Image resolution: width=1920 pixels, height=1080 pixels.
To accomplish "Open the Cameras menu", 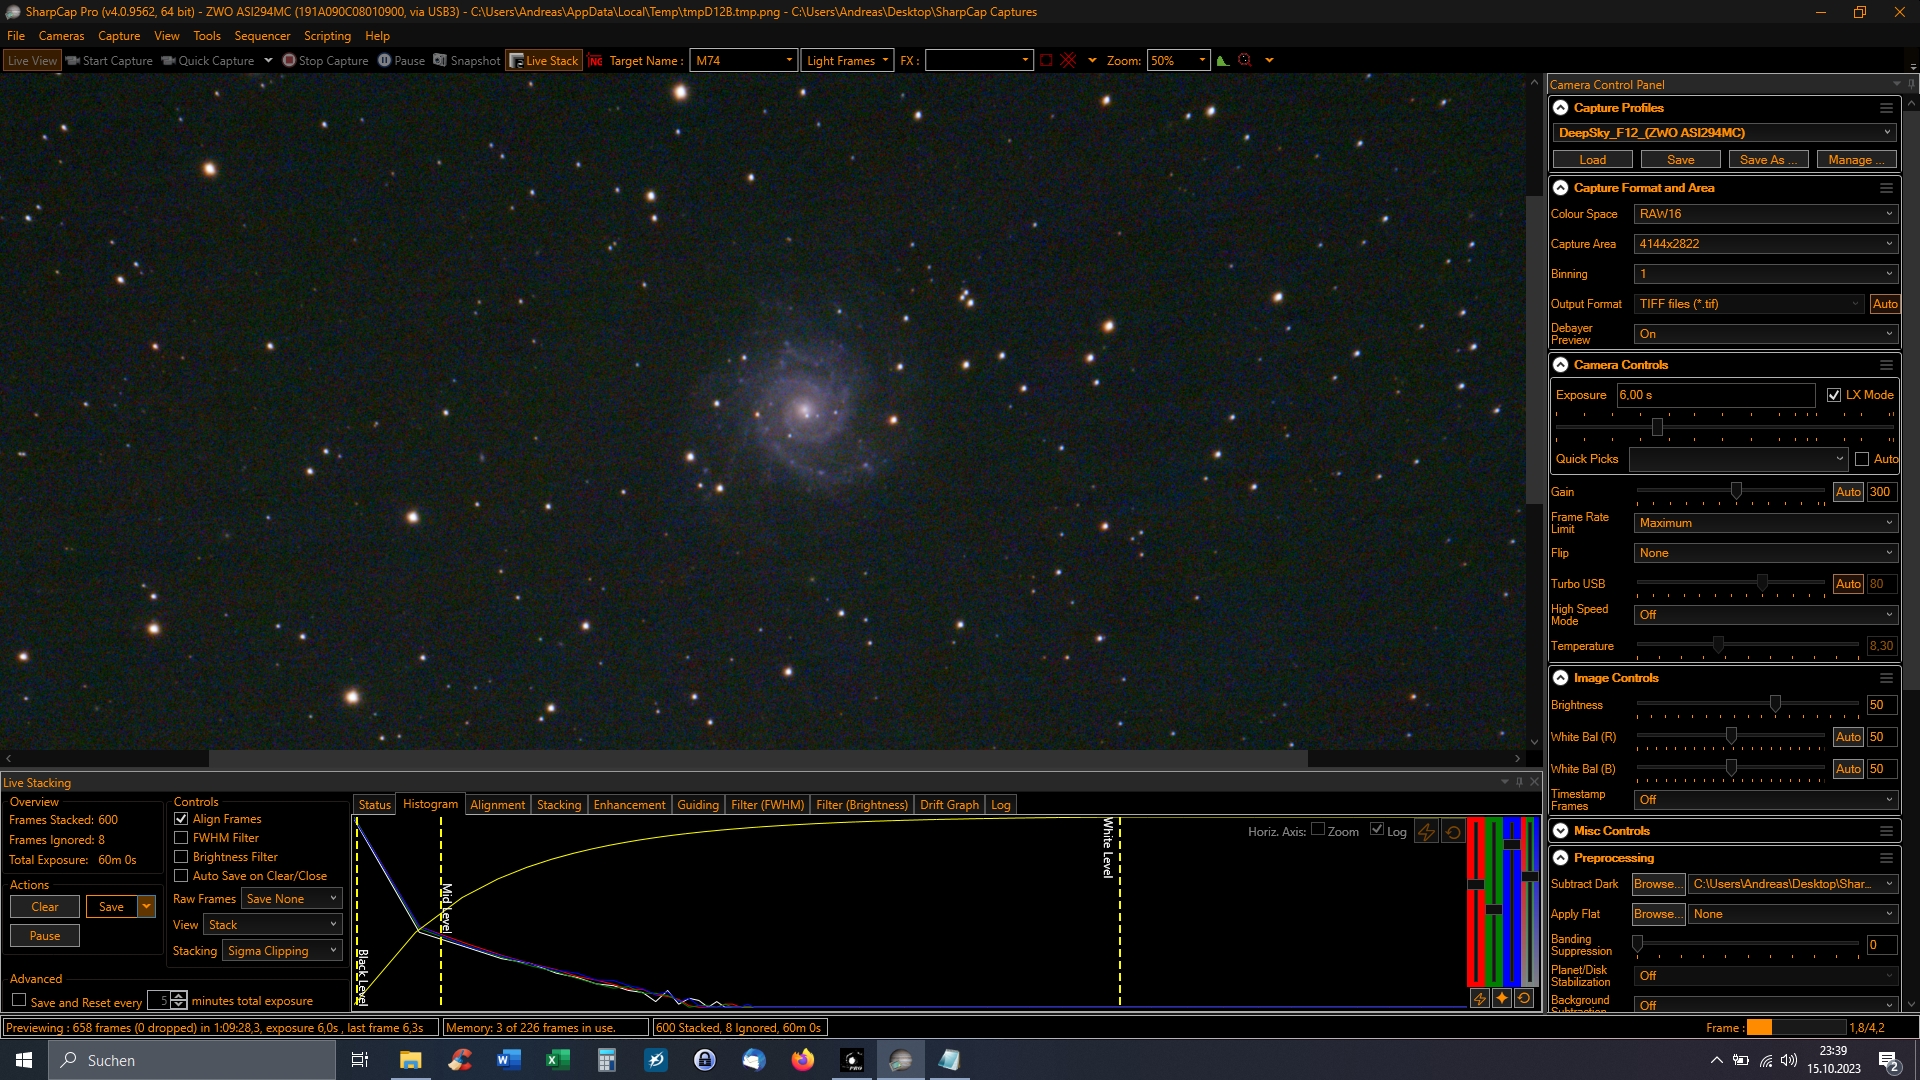I will click(x=61, y=36).
